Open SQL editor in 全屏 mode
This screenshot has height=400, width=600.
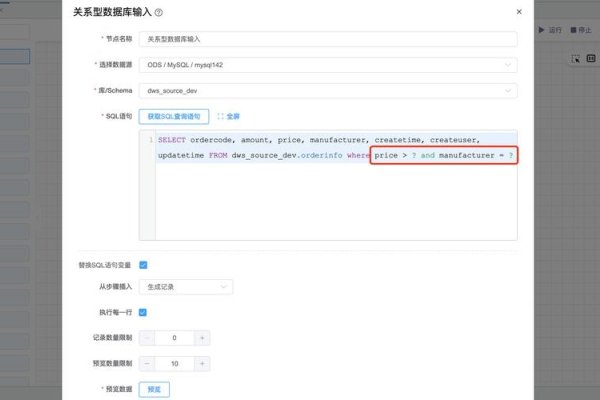pos(228,116)
